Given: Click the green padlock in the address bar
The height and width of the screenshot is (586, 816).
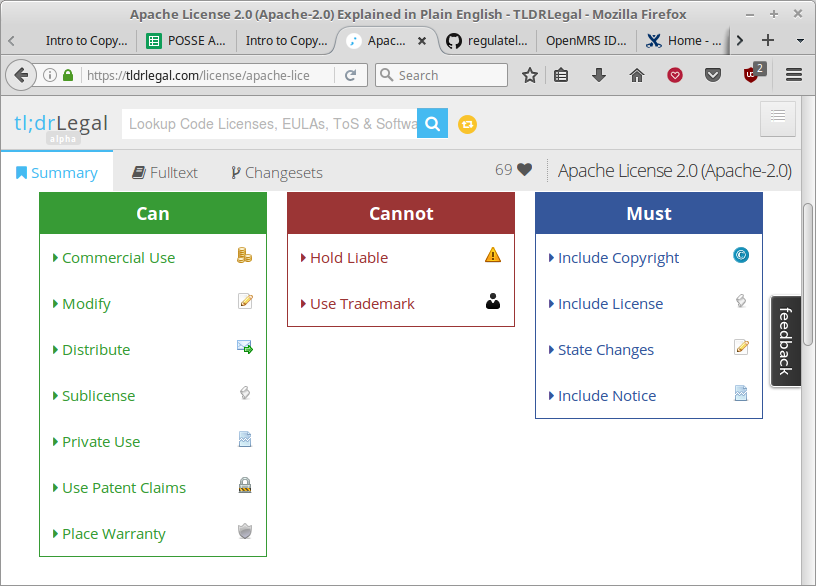Looking at the screenshot, I should point(68,75).
